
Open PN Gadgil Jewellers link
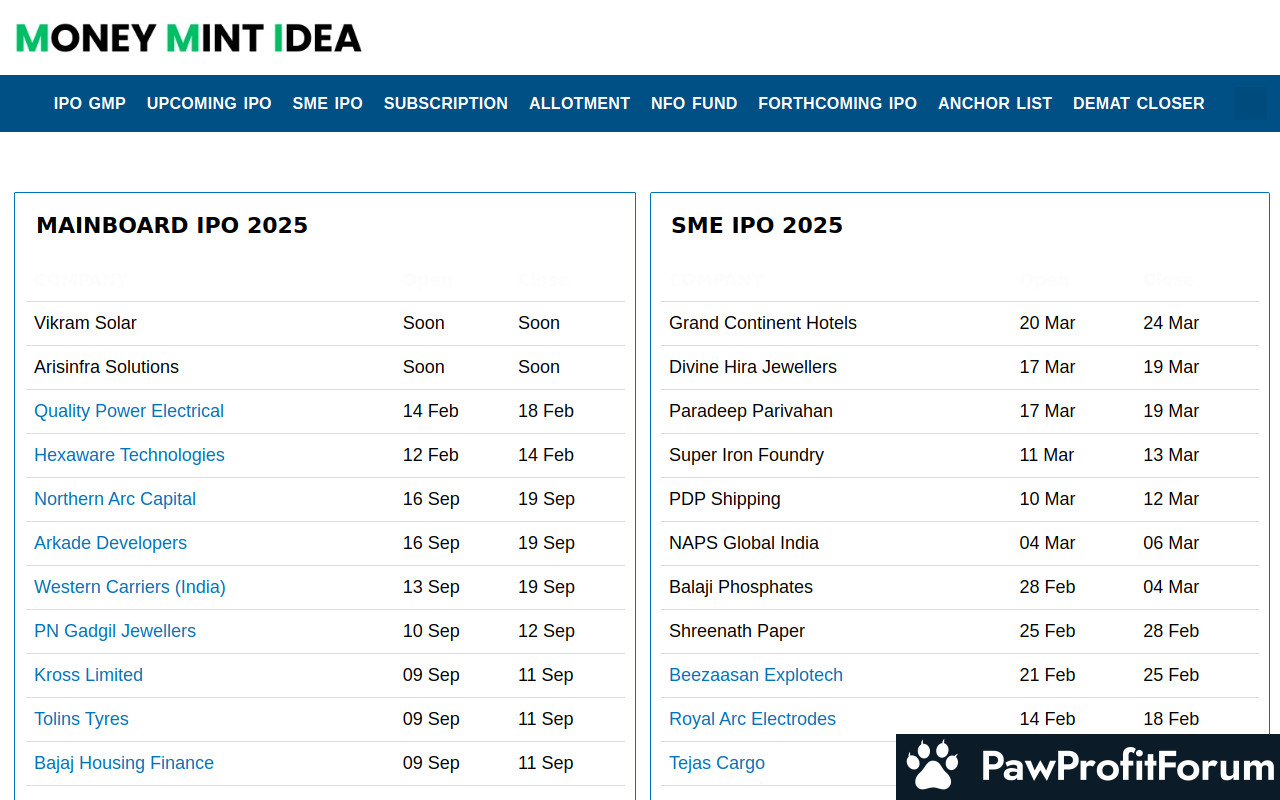pos(115,631)
